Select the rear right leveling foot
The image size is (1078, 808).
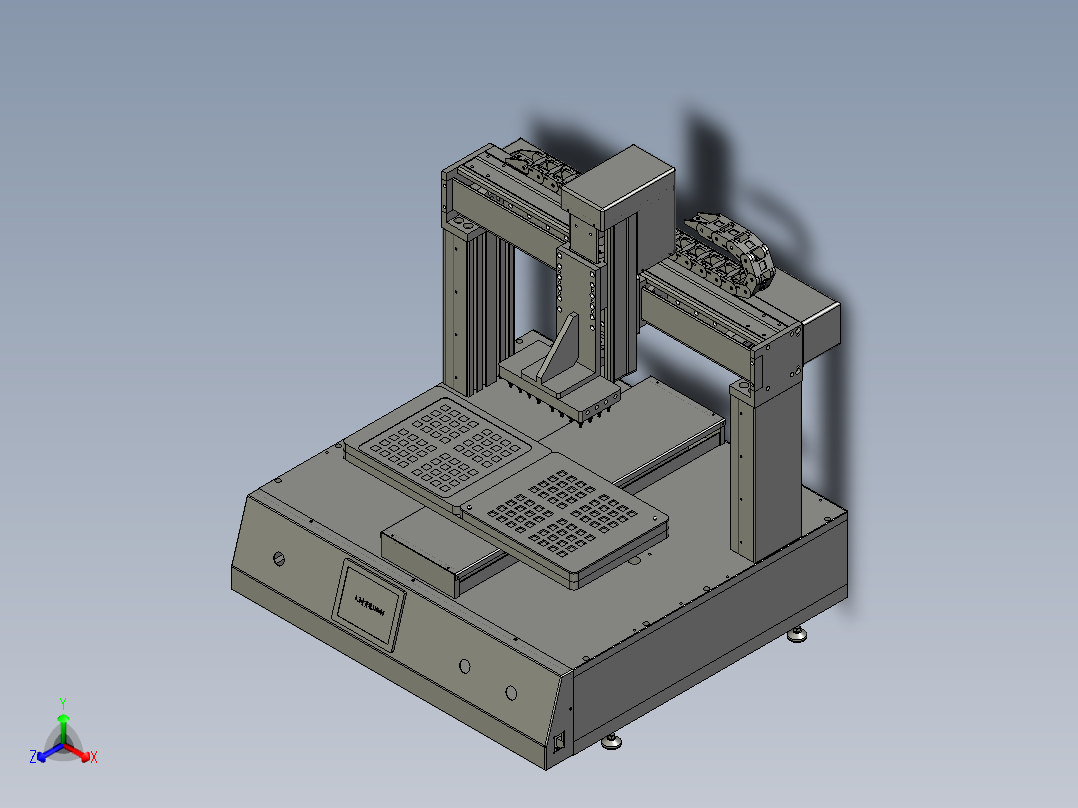click(798, 634)
